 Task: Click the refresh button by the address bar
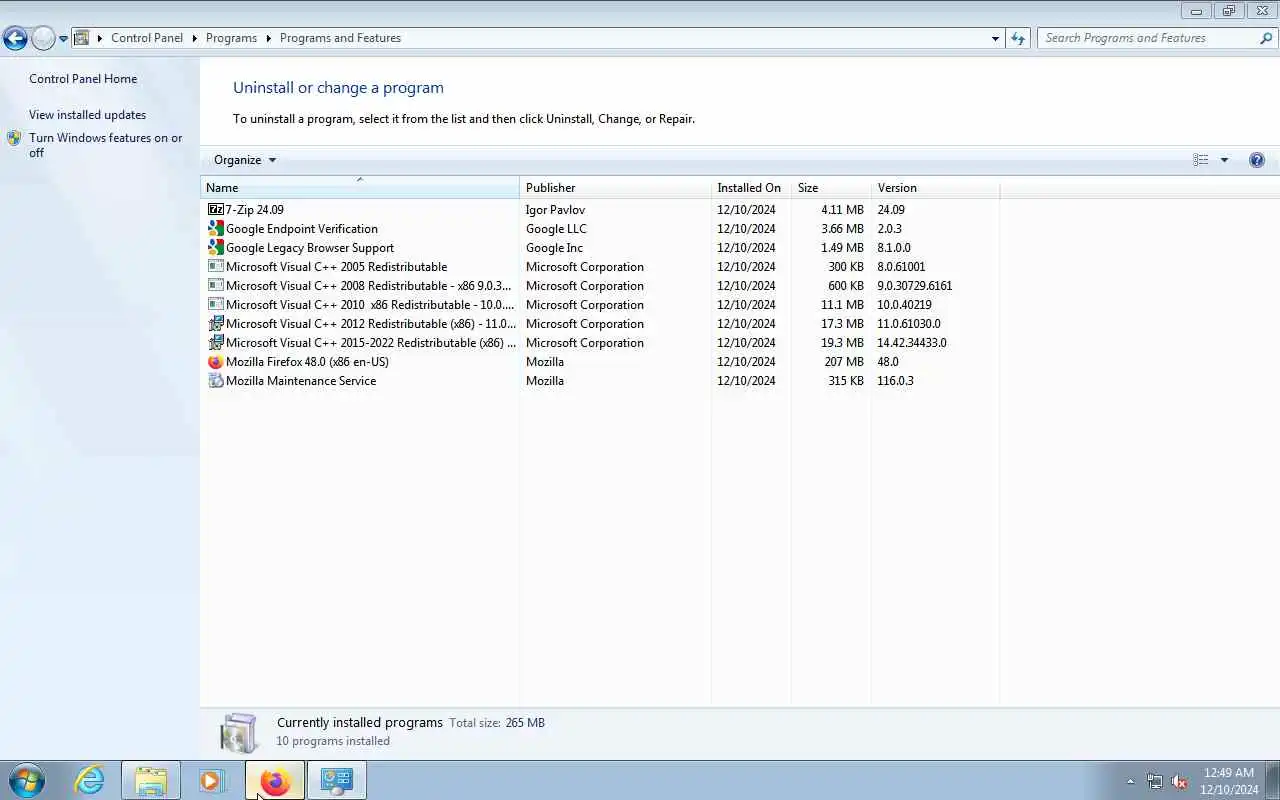pyautogui.click(x=1018, y=38)
